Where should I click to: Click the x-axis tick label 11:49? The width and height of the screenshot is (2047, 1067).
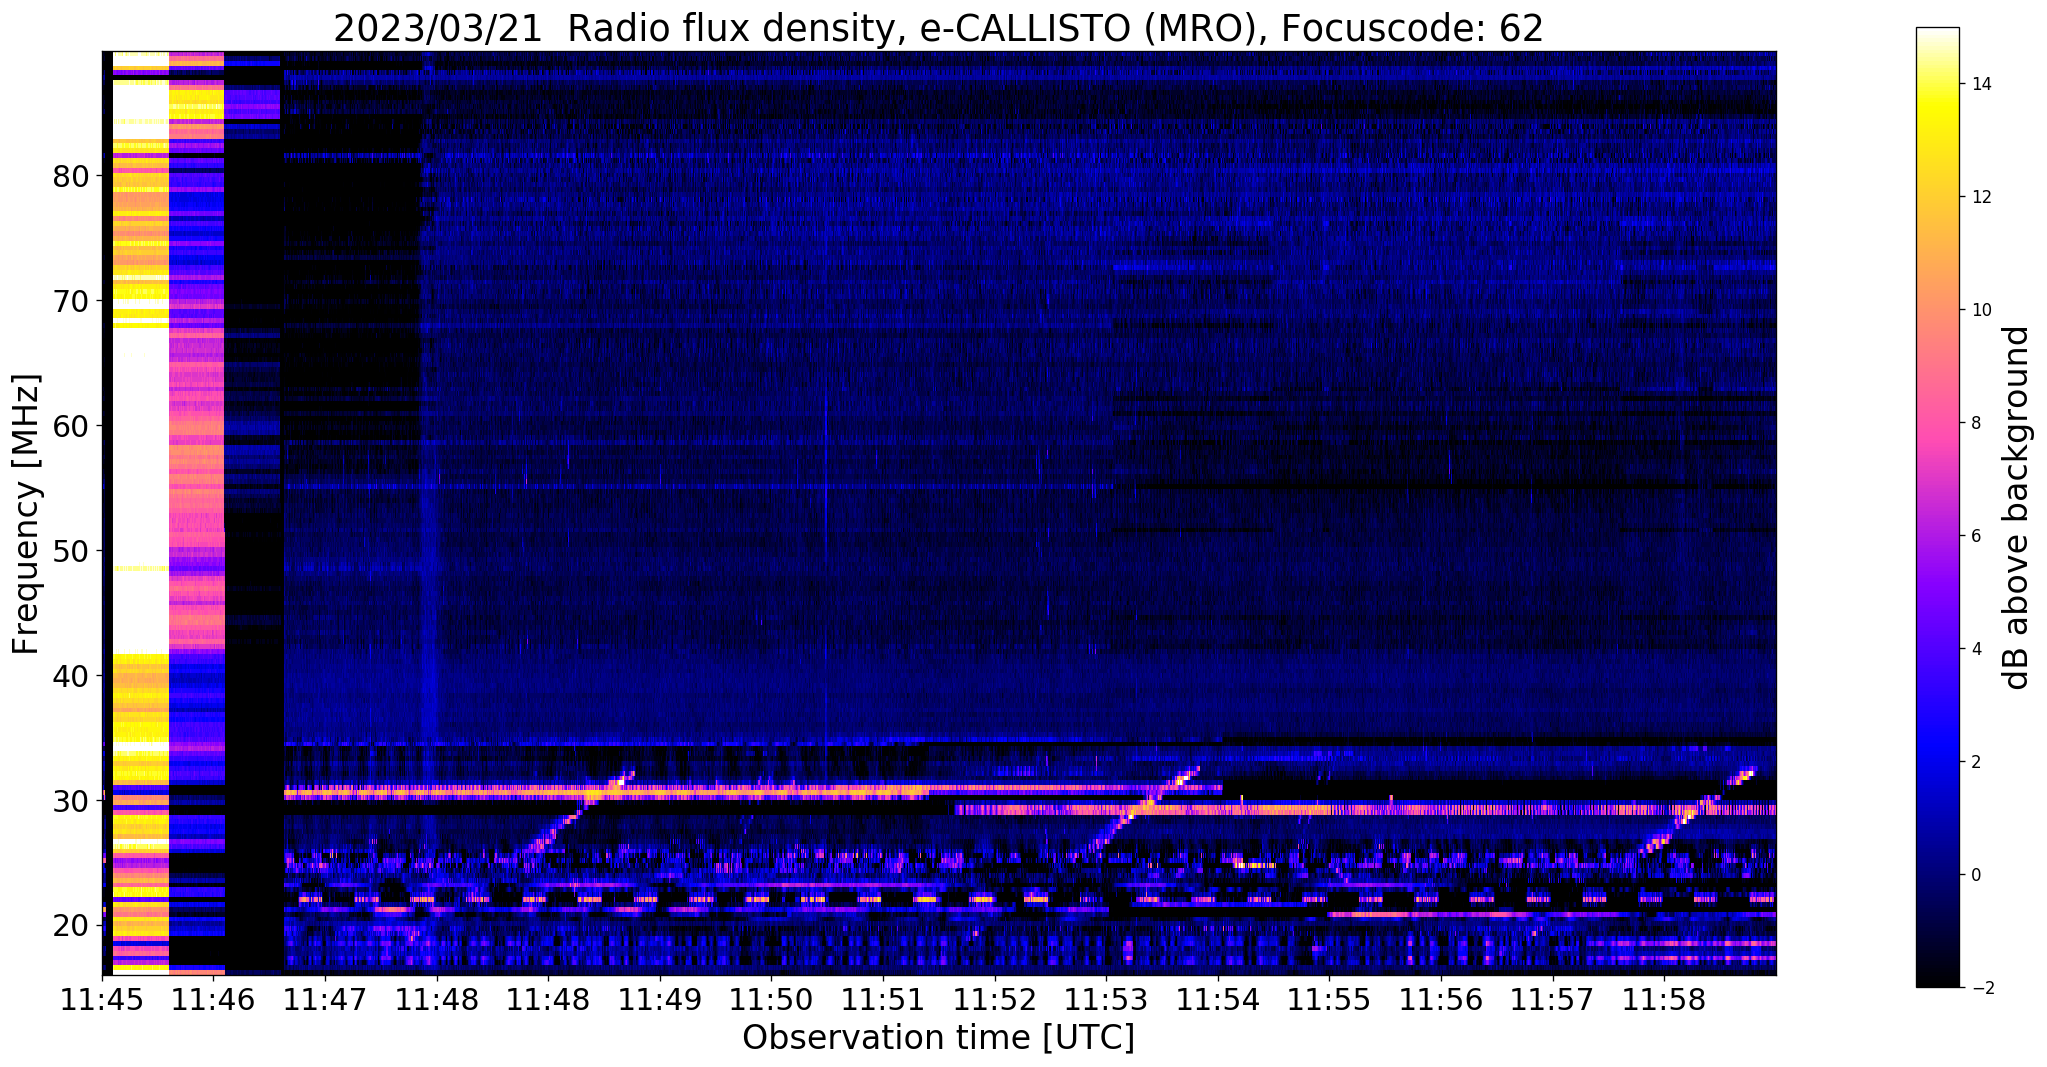point(659,999)
